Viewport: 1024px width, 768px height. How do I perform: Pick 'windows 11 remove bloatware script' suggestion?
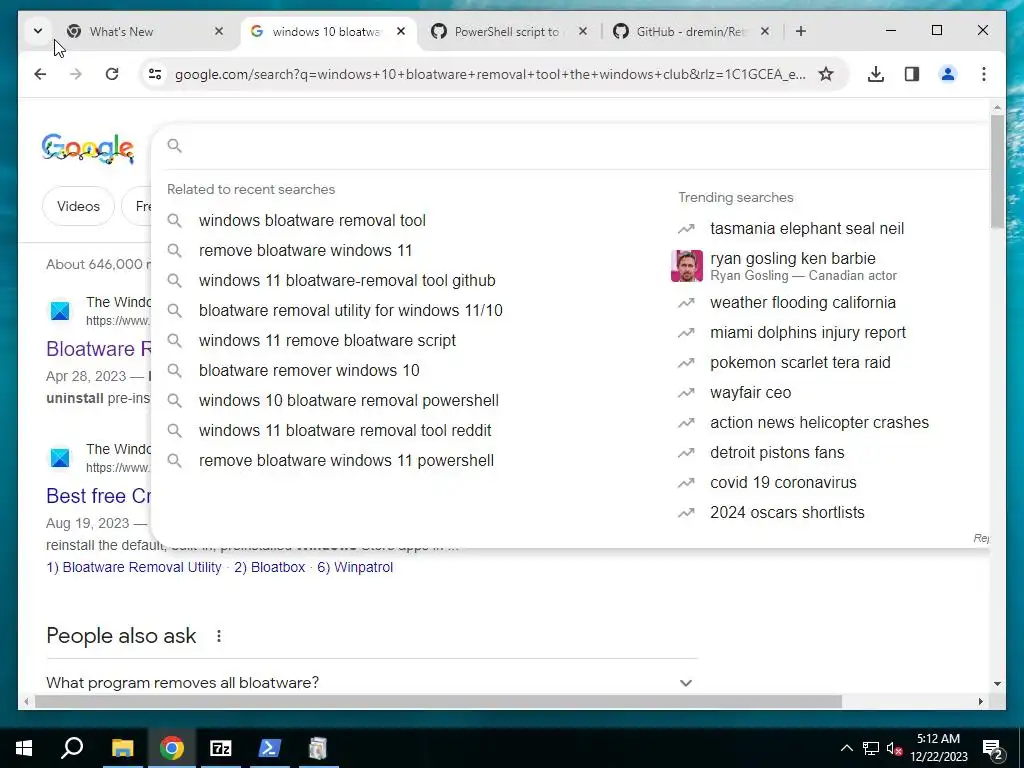327,341
